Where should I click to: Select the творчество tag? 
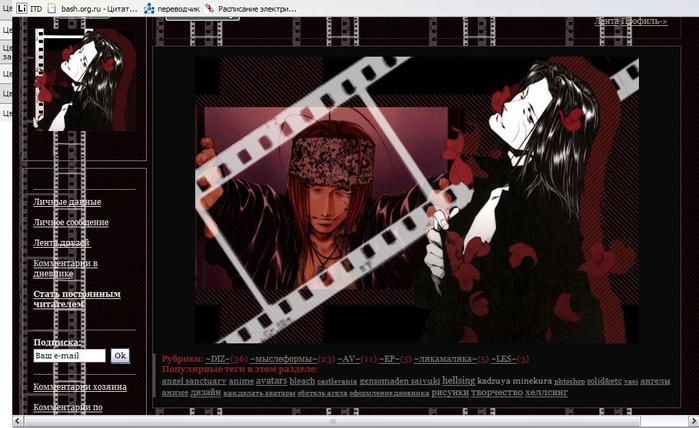point(497,392)
